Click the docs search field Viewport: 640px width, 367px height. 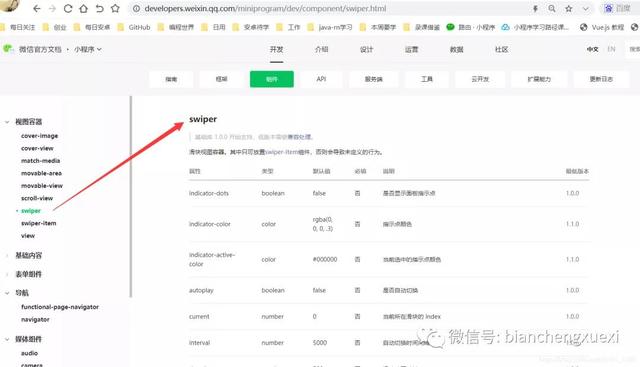pos(633,49)
